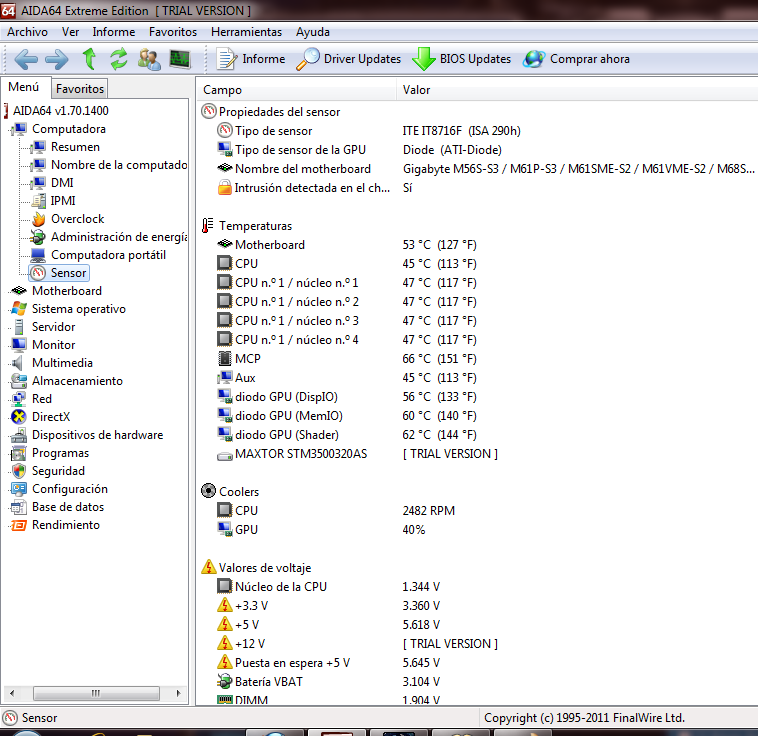
Task: Select Nombre de la computadora item
Action: click(x=119, y=165)
